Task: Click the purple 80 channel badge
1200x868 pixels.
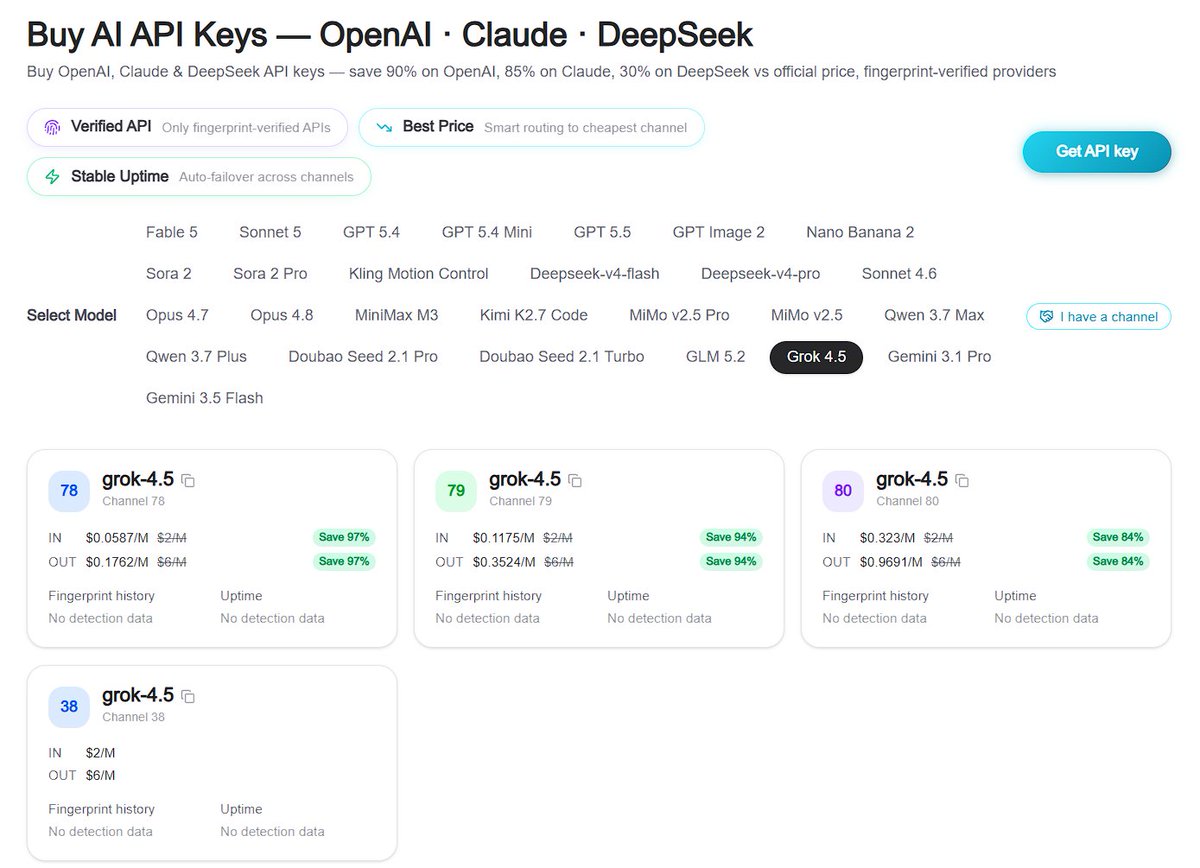Action: [x=843, y=491]
